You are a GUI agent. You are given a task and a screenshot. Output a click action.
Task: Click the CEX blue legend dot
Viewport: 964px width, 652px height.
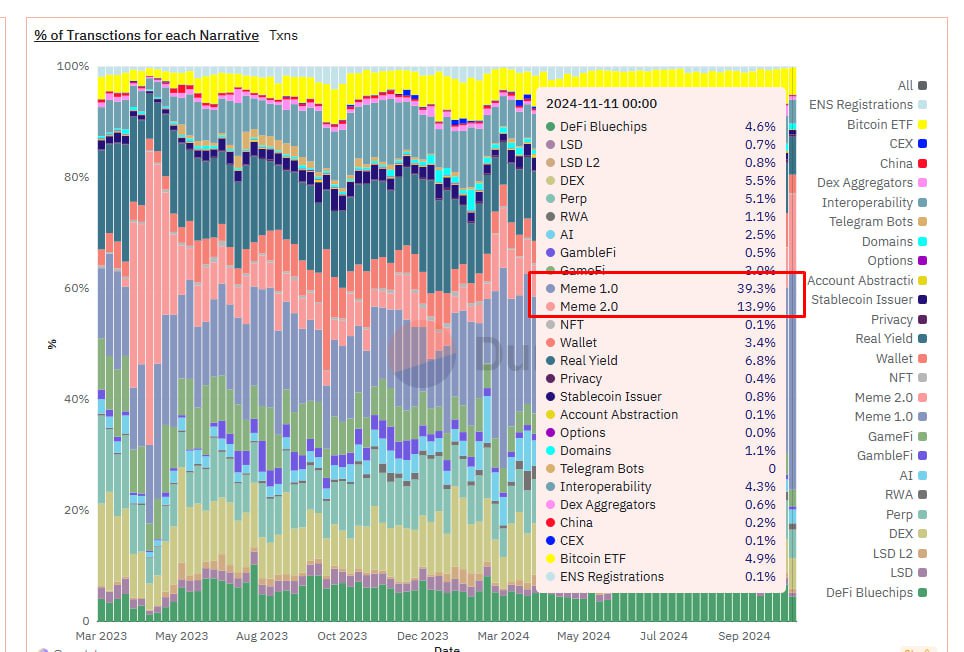coord(922,144)
